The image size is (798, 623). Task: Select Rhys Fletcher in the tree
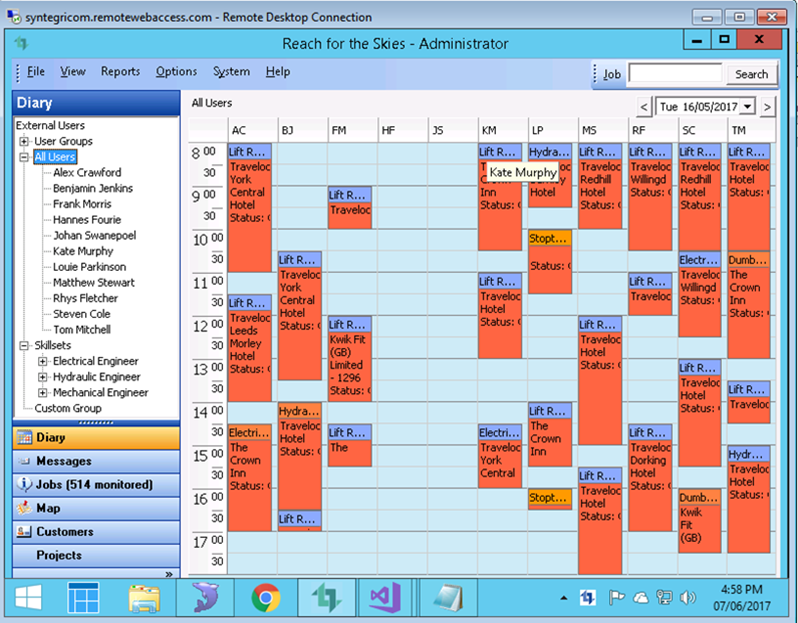85,298
